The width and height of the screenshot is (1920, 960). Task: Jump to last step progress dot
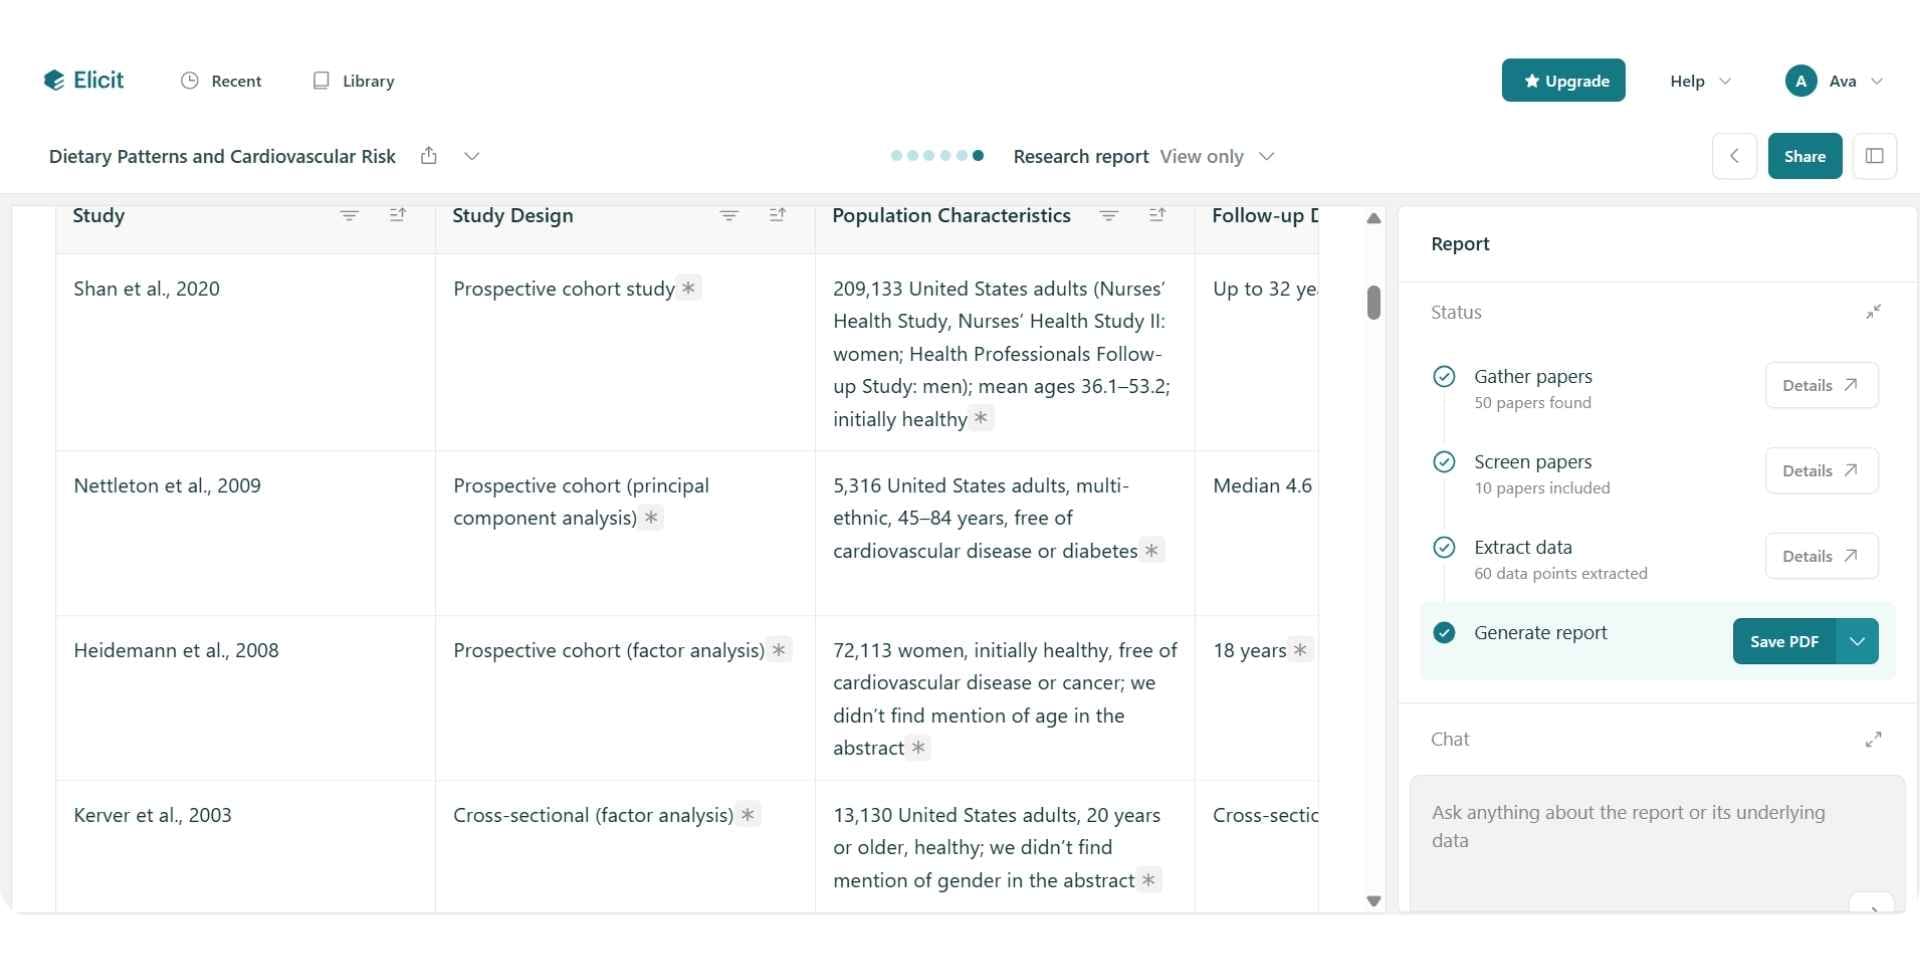[x=978, y=156]
